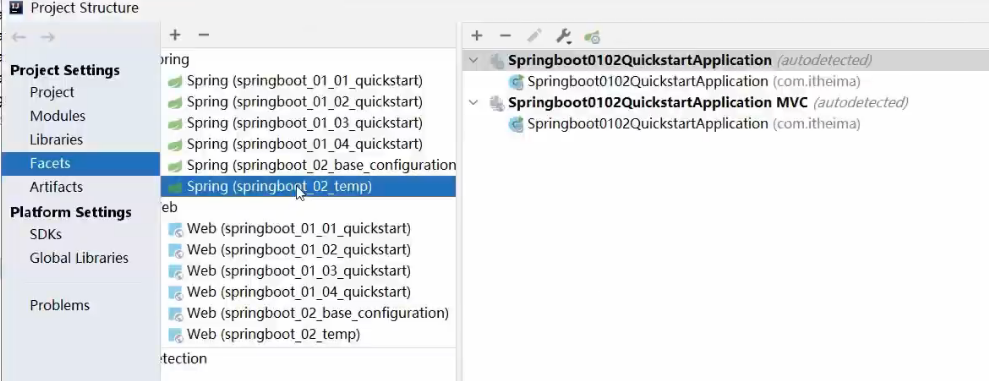Collapse the Springboot0102QuickstartApplication MVC context
989x381 pixels.
[x=474, y=102]
